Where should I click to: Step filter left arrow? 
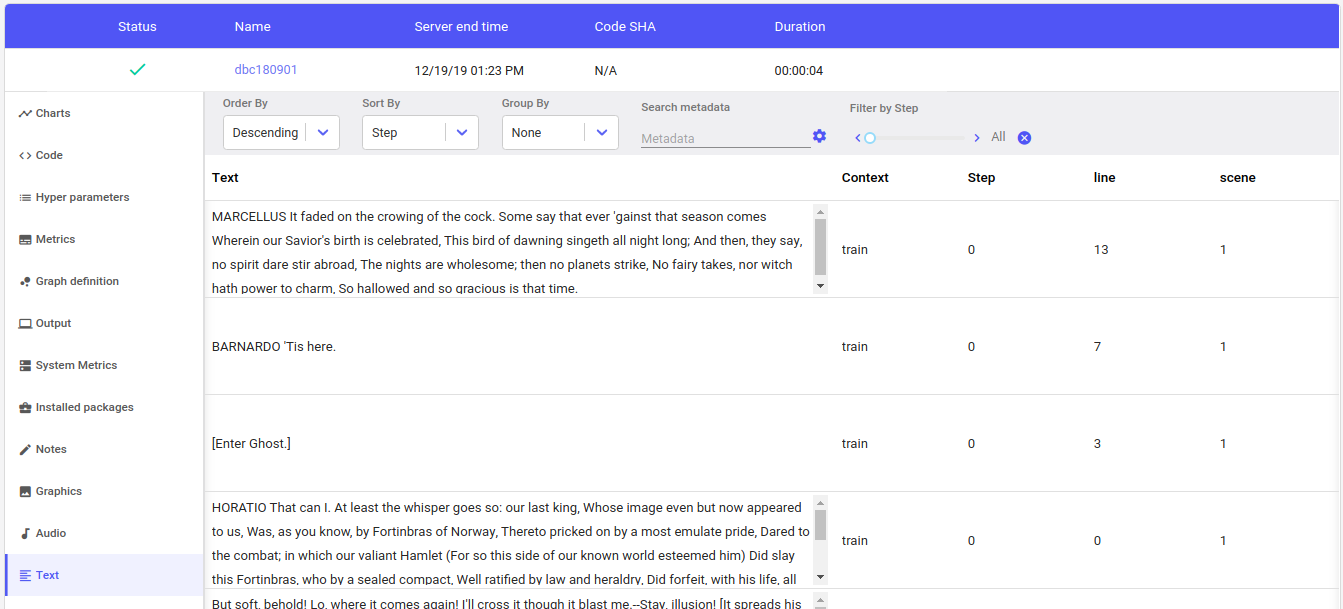pos(857,138)
